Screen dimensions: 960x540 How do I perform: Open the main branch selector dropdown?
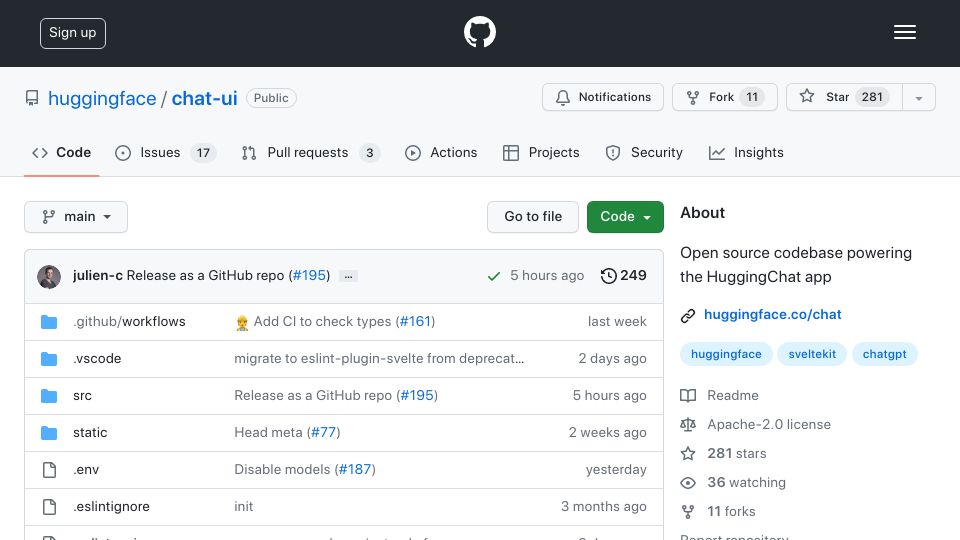click(x=76, y=217)
